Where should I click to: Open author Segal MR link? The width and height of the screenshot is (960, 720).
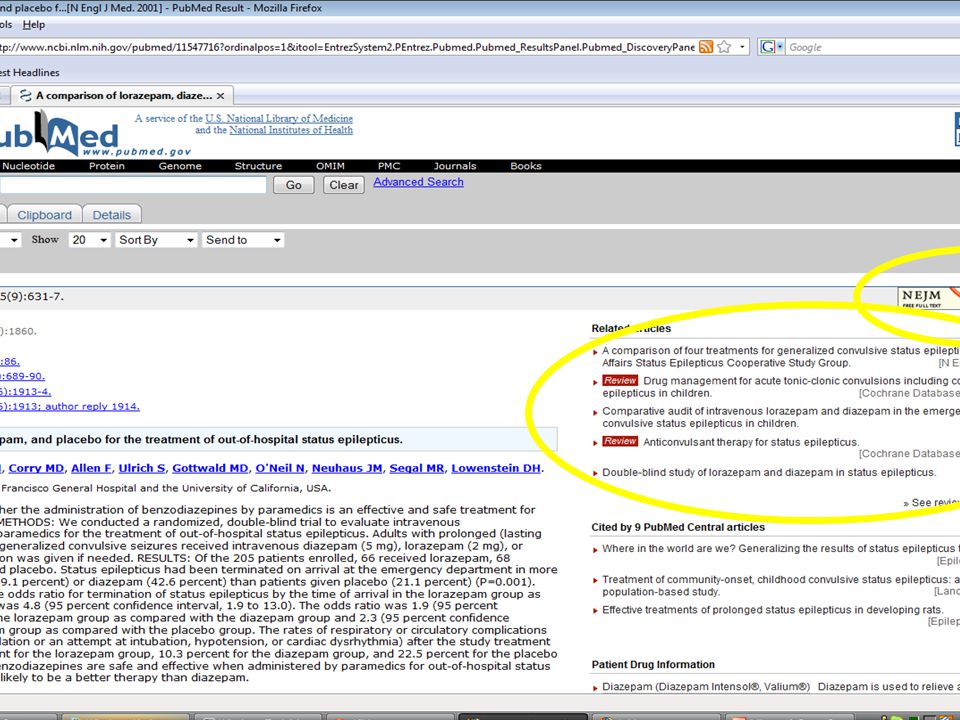click(417, 468)
